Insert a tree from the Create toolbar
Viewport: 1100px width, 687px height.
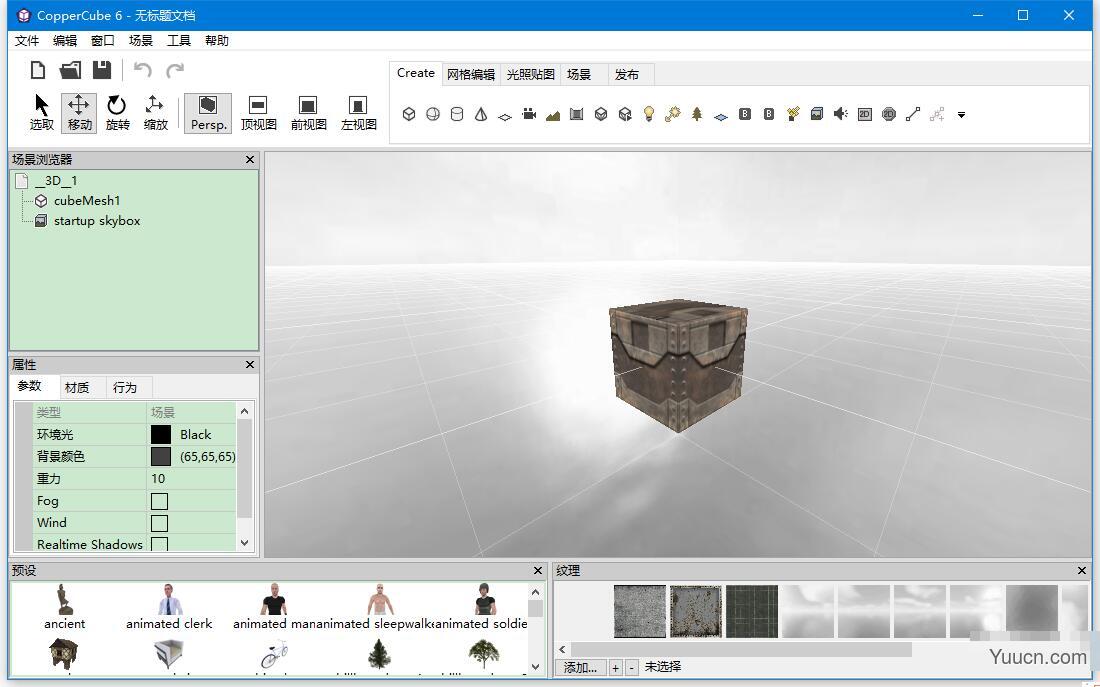pyautogui.click(x=697, y=114)
